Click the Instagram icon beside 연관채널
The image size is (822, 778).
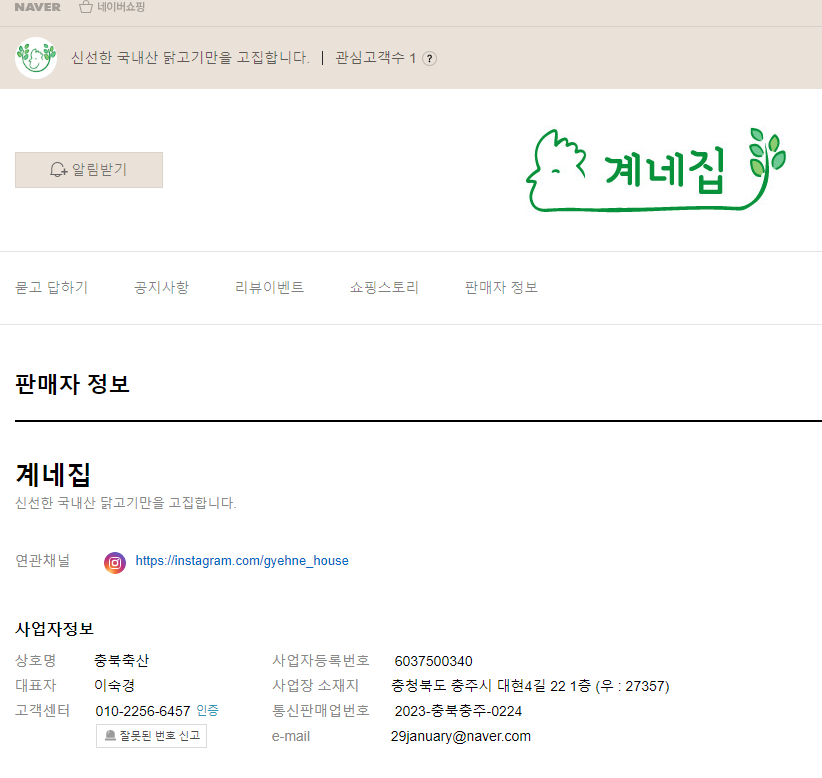115,563
